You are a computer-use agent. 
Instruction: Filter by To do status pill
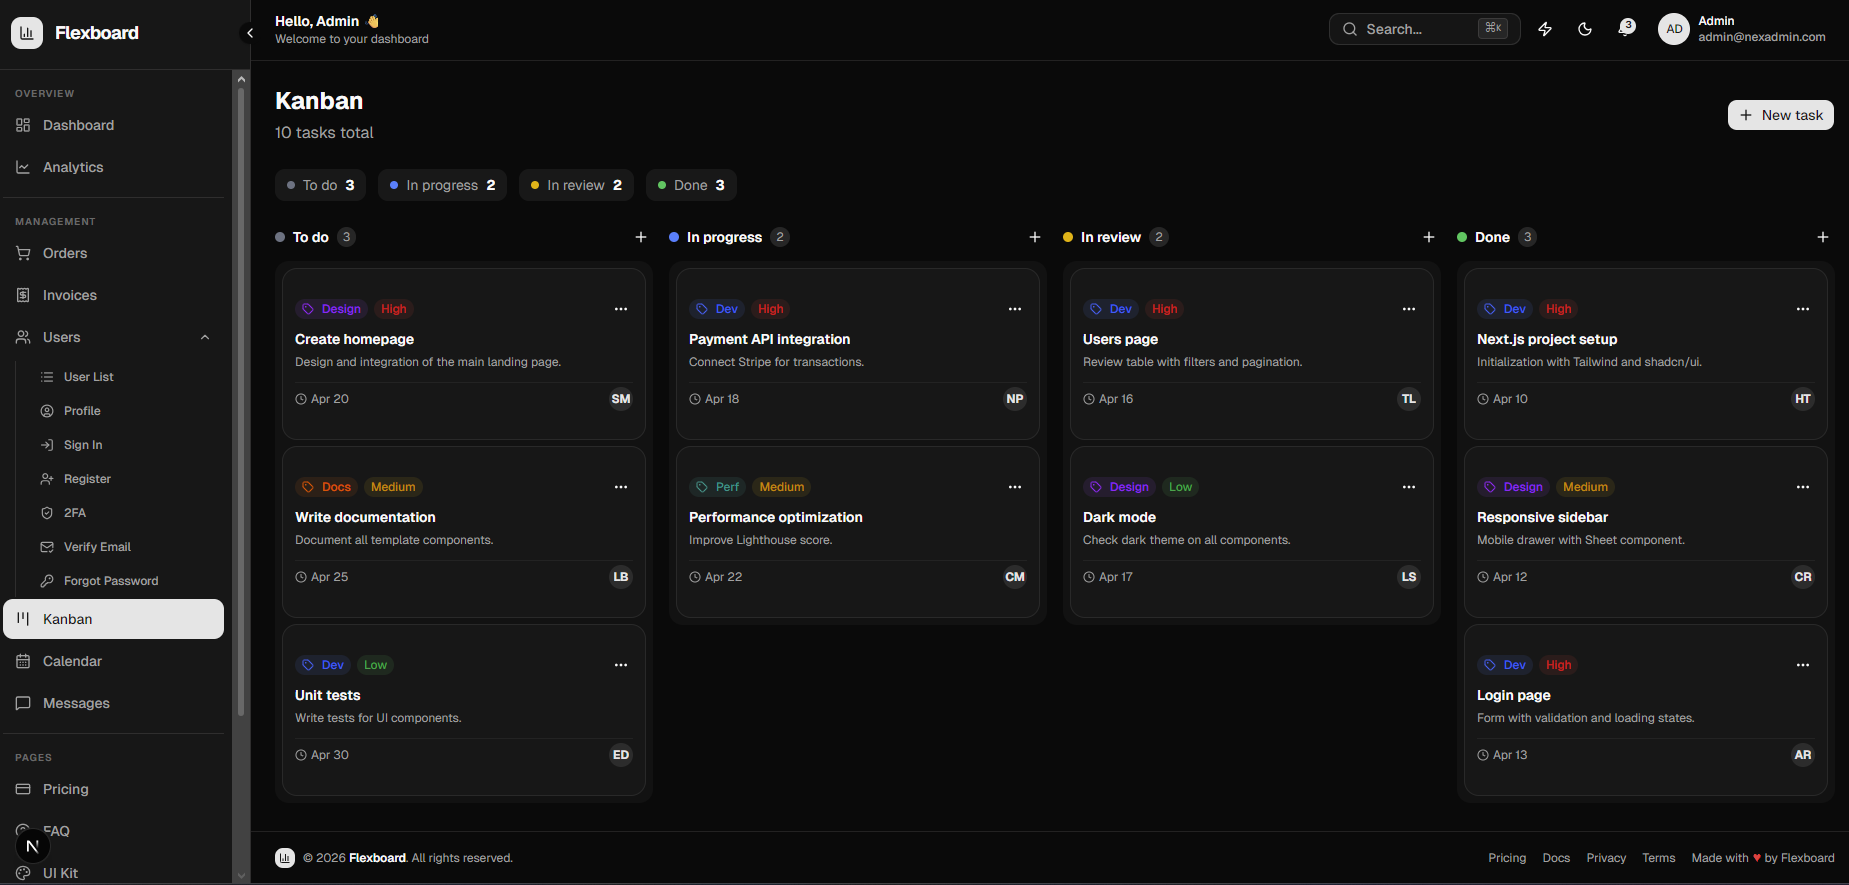pyautogui.click(x=320, y=185)
